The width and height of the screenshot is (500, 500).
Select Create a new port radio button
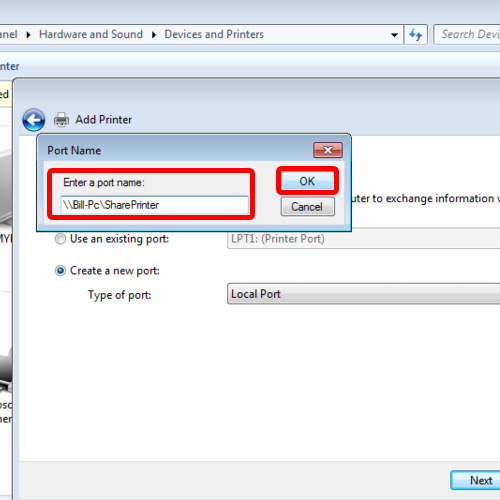click(60, 271)
